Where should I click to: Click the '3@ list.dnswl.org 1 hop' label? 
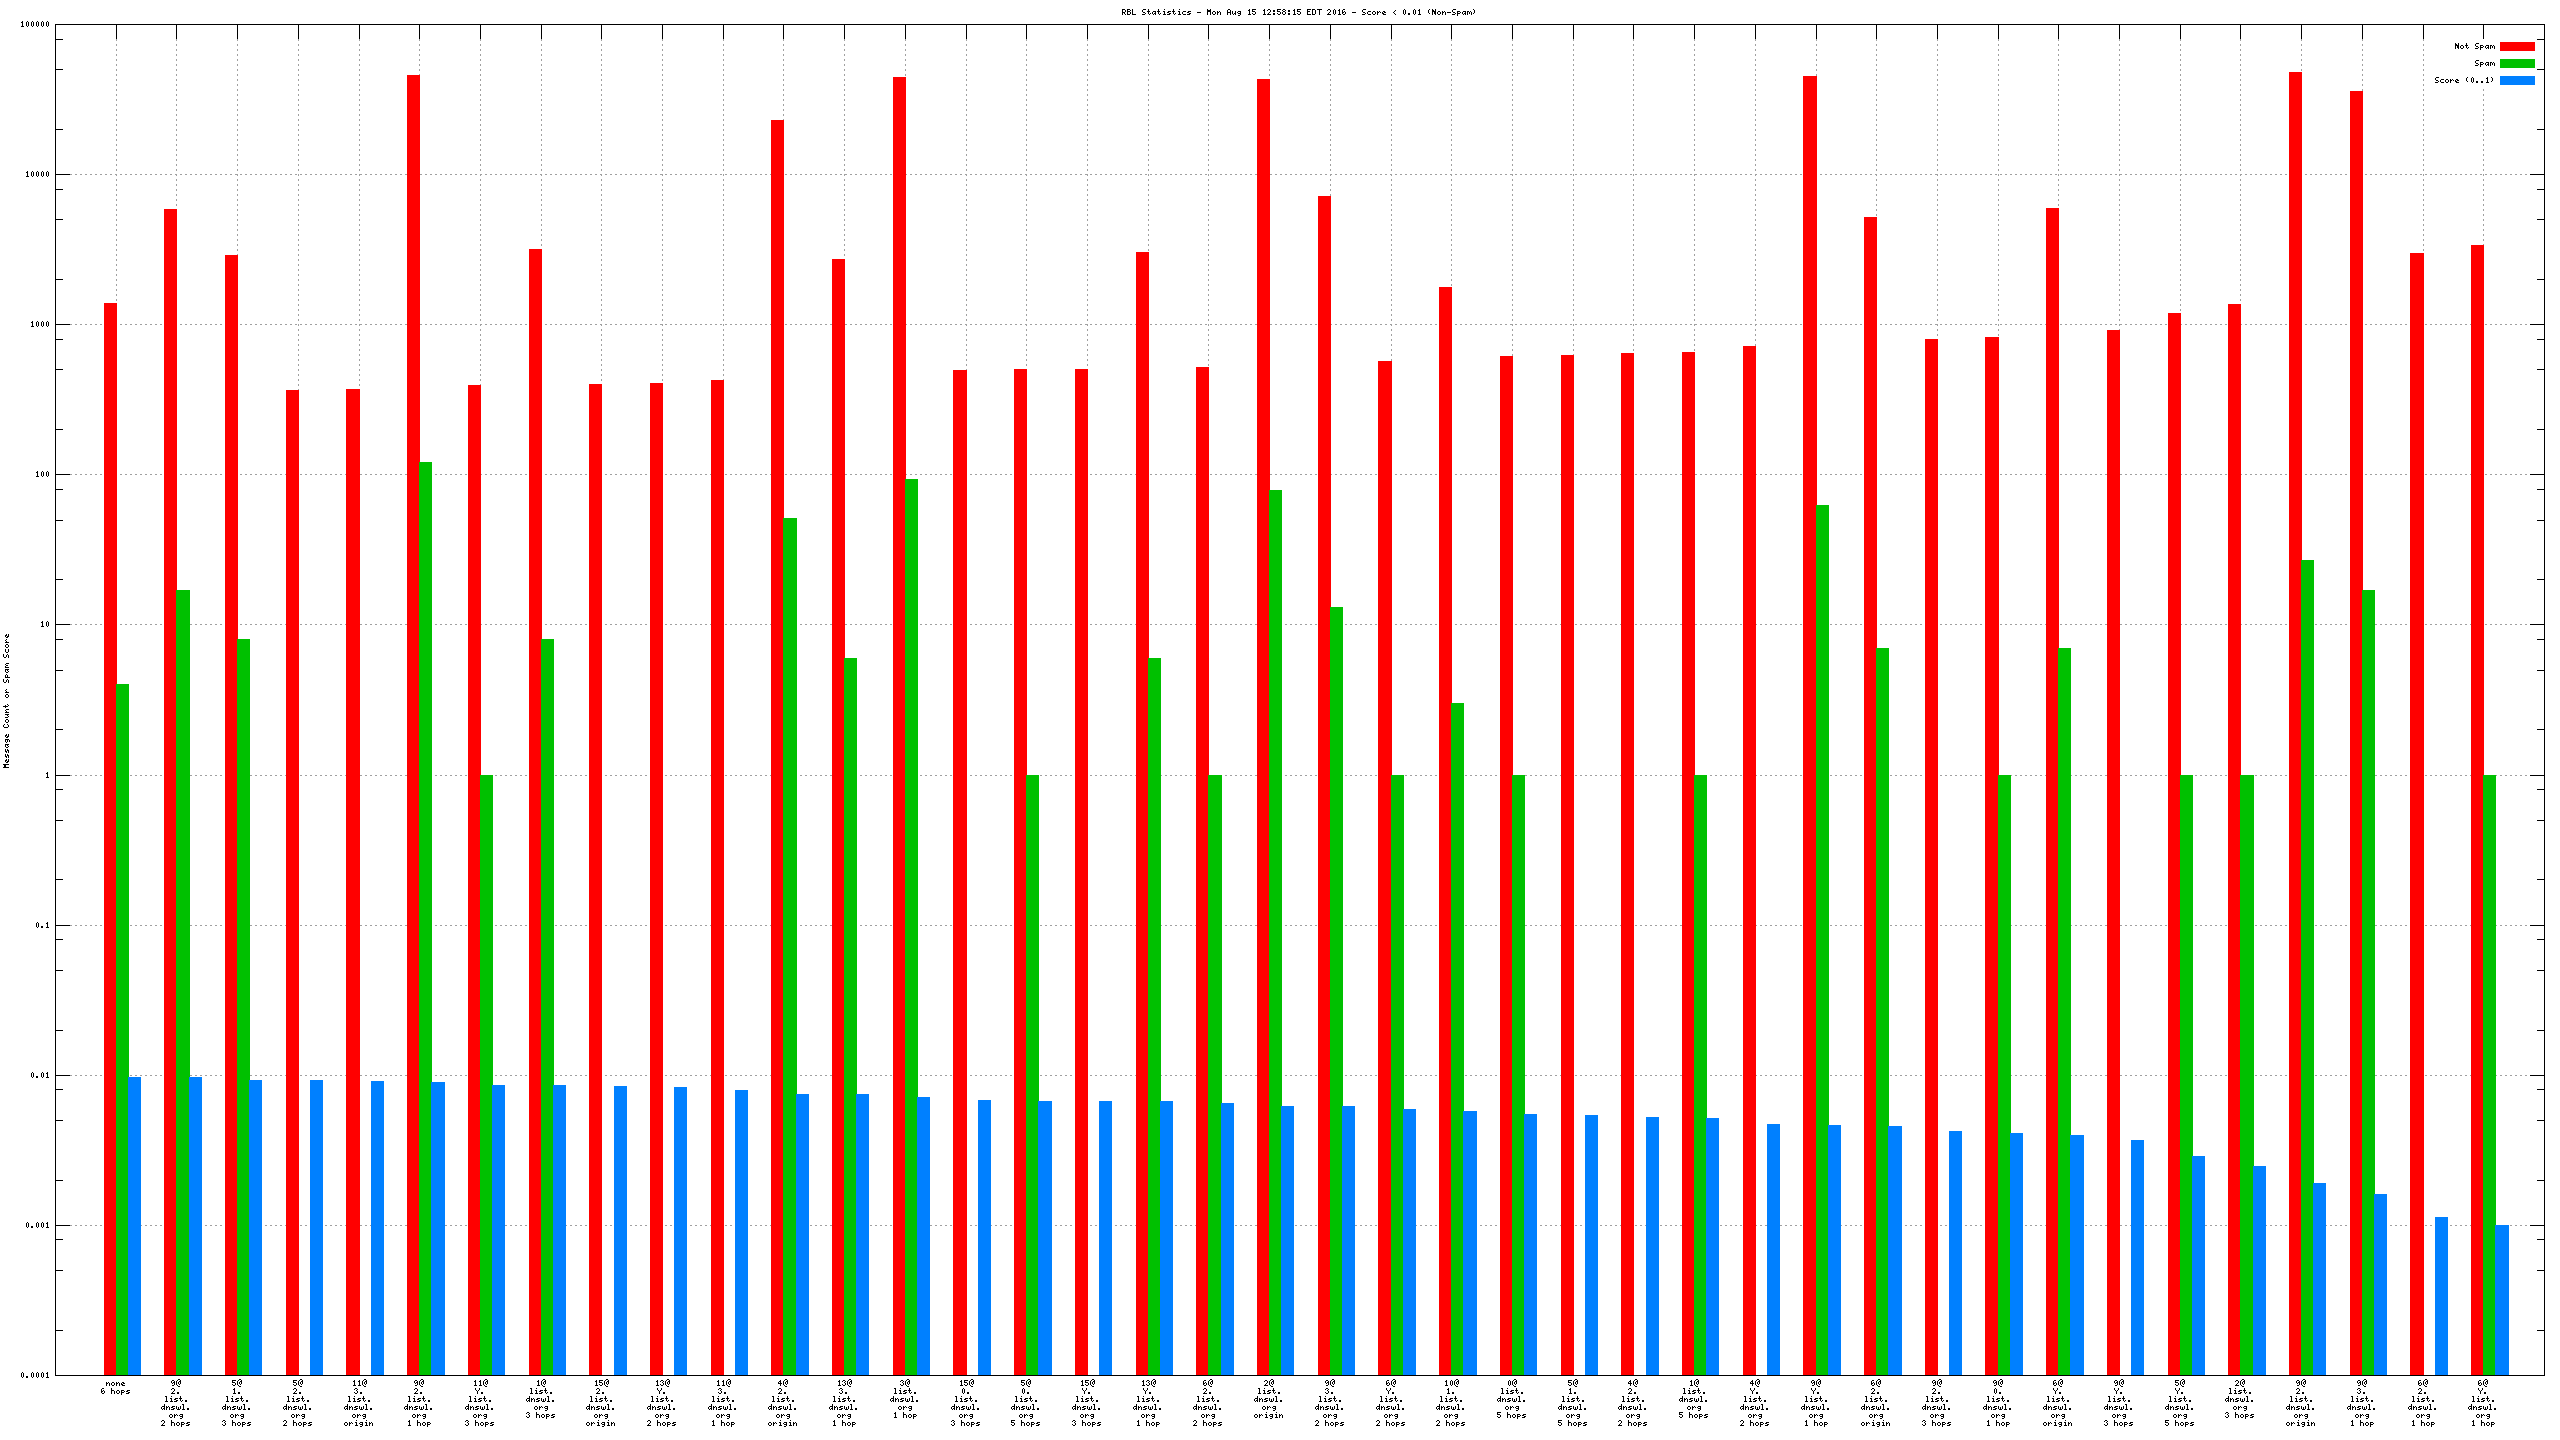tap(905, 1399)
